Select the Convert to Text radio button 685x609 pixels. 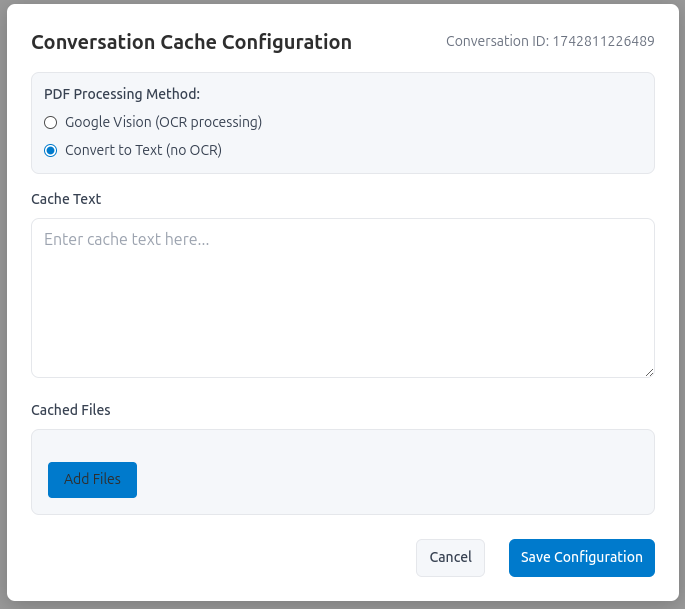coord(51,151)
